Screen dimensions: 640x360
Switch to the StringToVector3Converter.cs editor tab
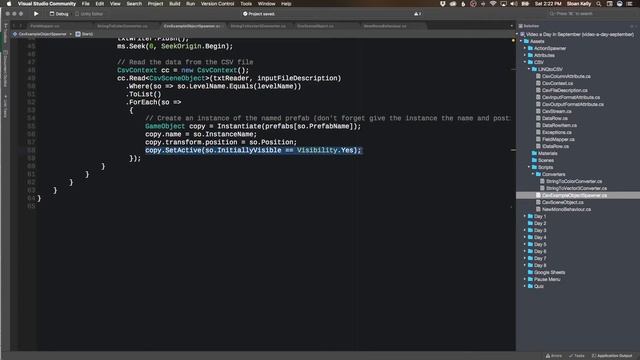(258, 26)
